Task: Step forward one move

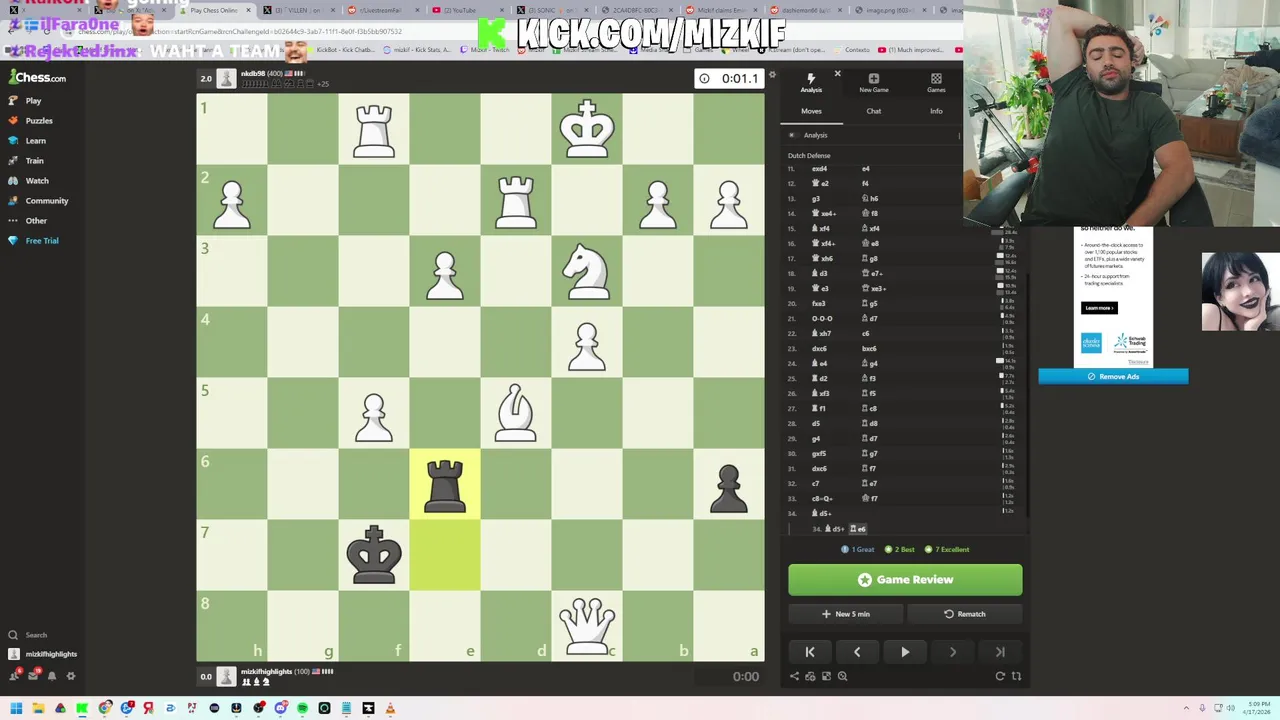Action: [953, 652]
